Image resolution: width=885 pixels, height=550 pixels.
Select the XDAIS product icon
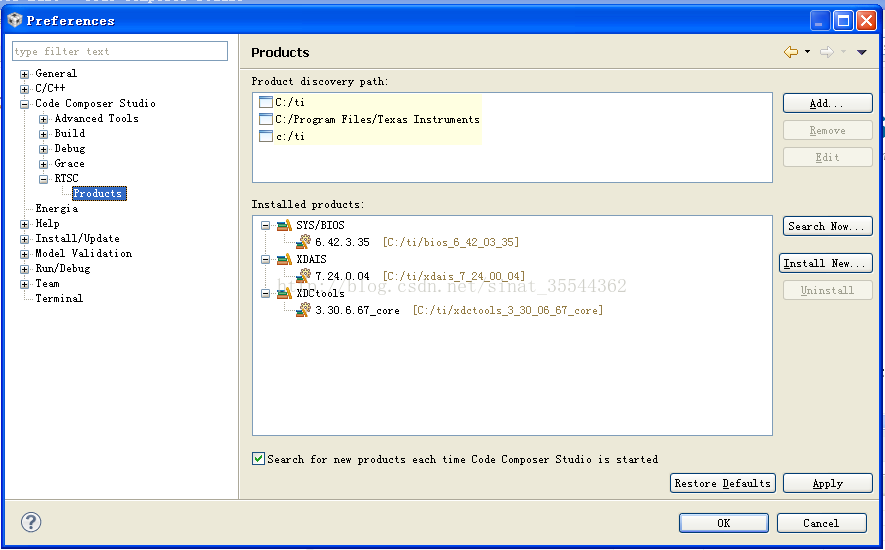284,259
